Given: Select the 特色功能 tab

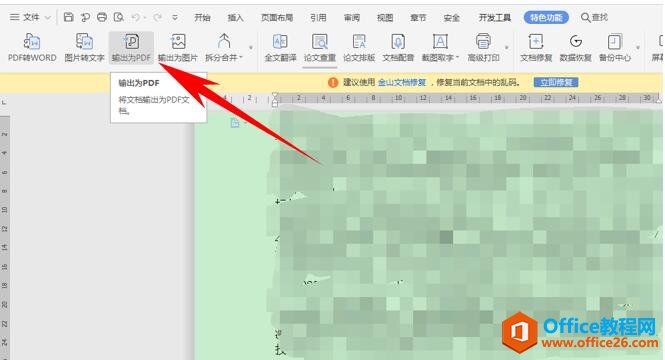Looking at the screenshot, I should click(546, 17).
